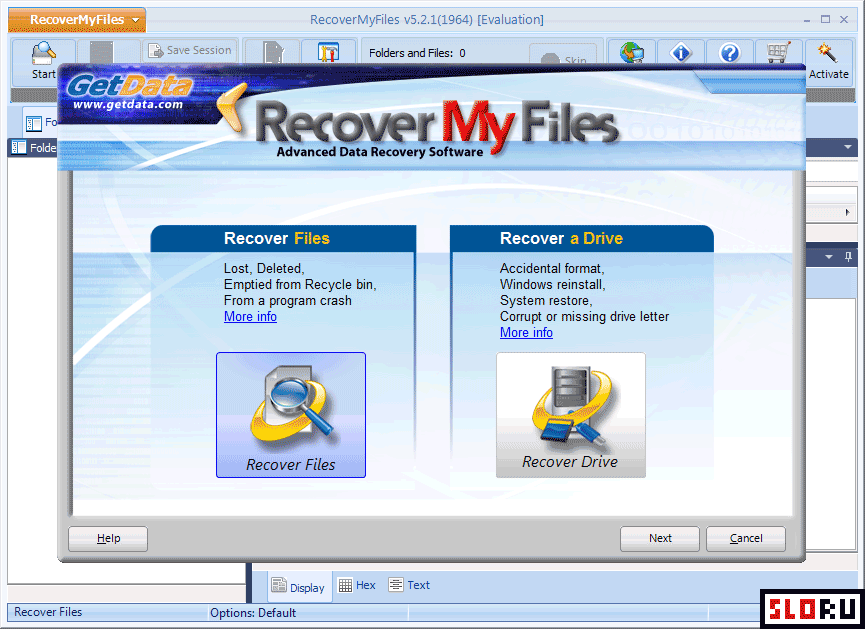Click the www.getdata.com GetData logo
This screenshot has height=629, width=865.
[129, 93]
